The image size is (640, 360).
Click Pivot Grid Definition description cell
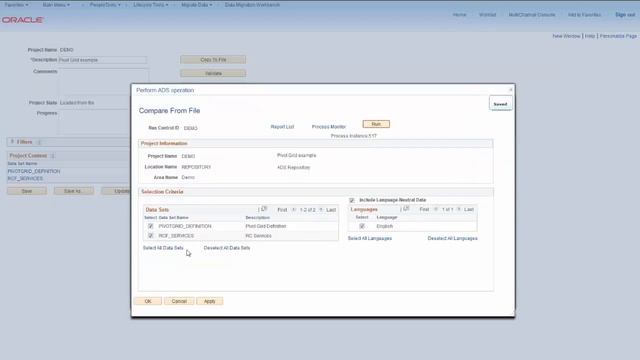coord(266,226)
